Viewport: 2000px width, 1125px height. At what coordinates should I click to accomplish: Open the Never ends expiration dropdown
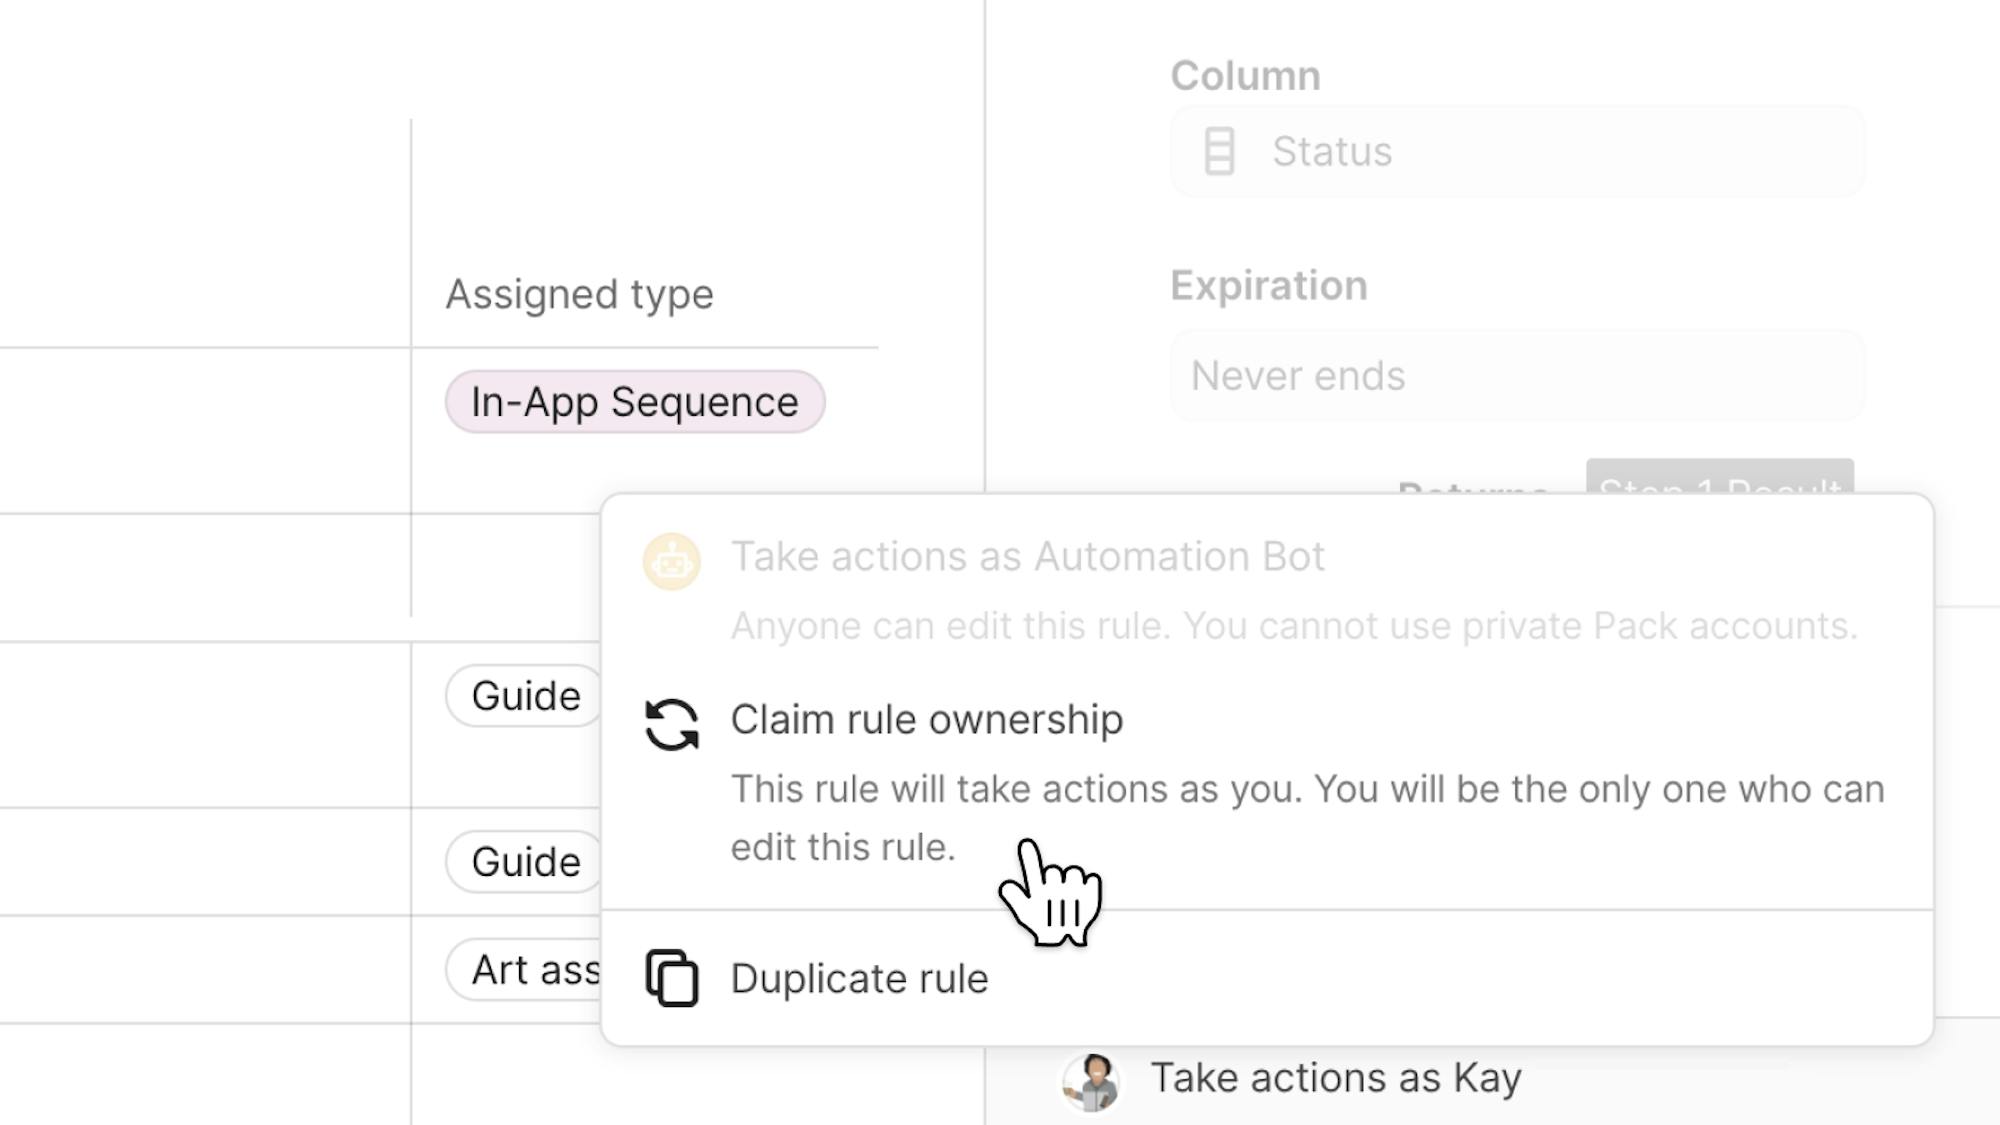click(x=1516, y=376)
